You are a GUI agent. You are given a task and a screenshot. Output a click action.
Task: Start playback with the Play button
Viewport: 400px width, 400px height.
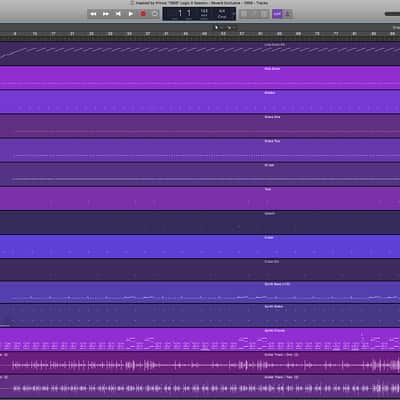click(131, 14)
